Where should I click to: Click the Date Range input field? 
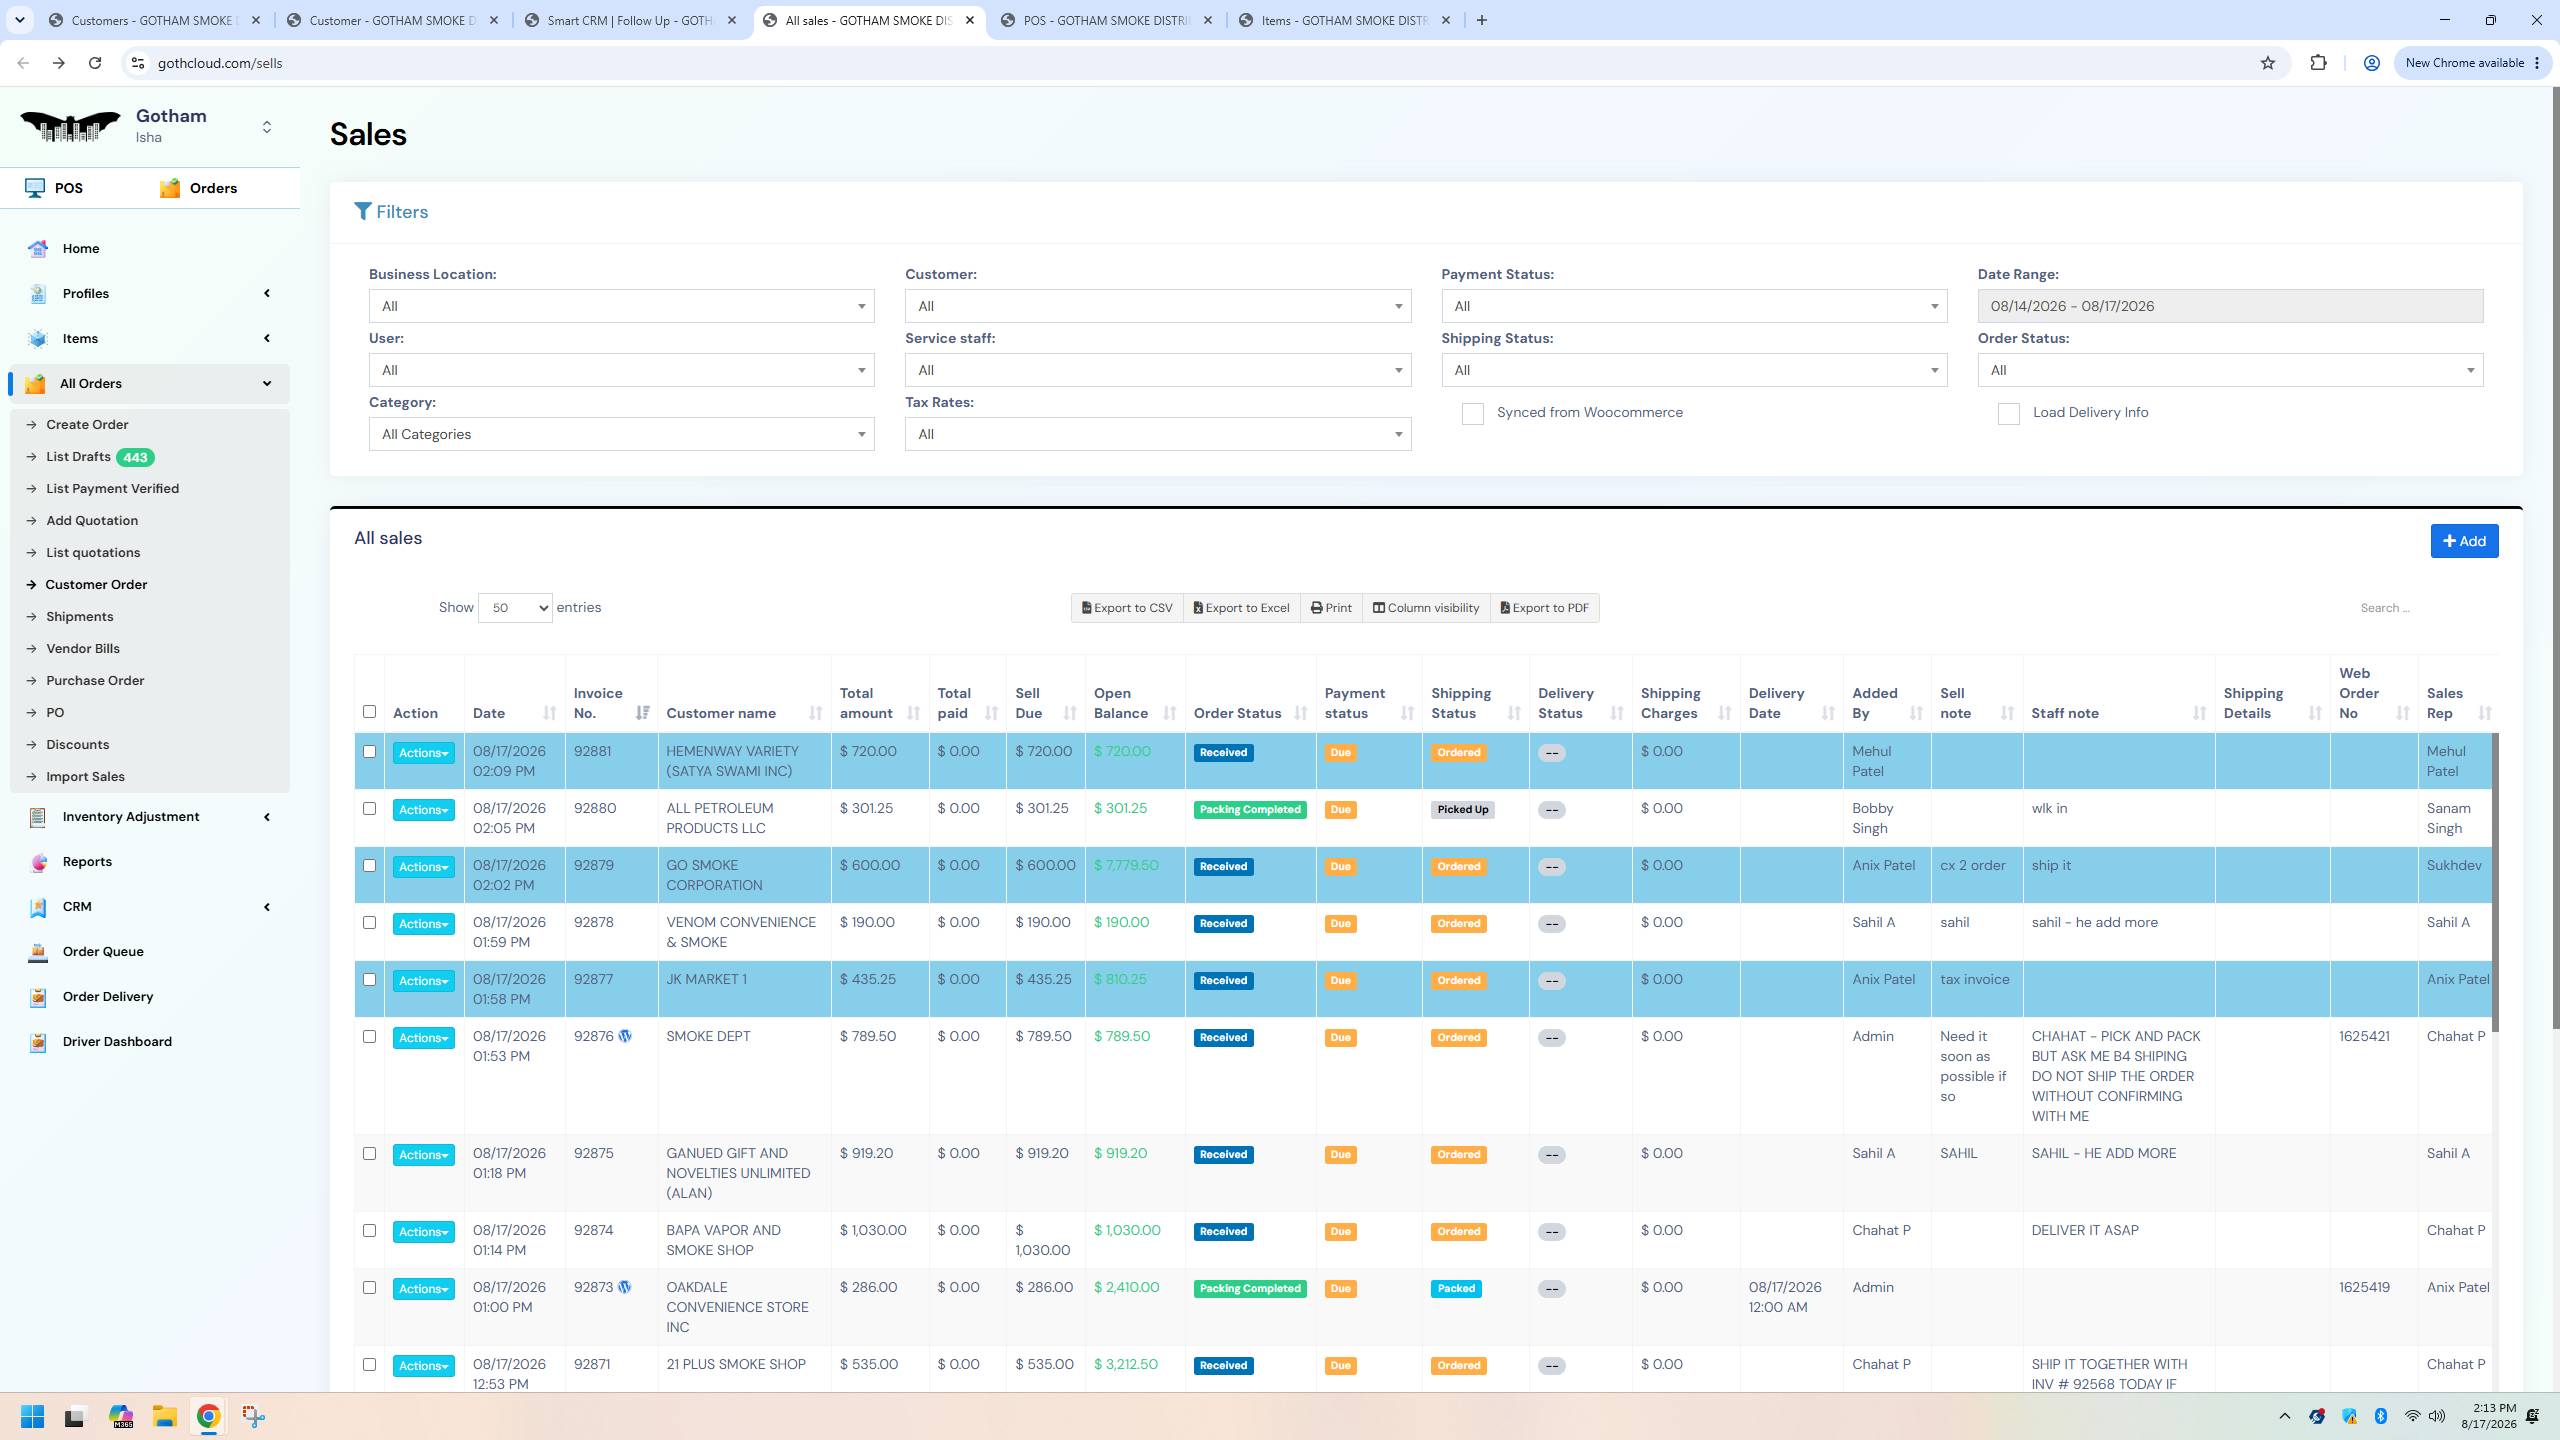click(x=2230, y=306)
